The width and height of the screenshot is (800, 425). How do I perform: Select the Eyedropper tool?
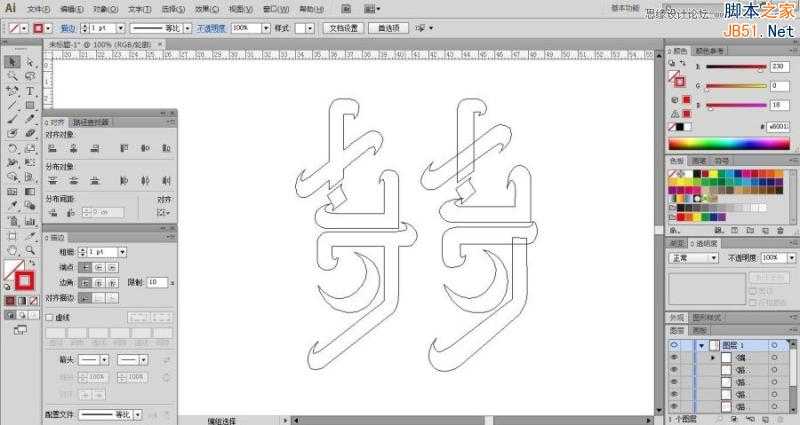click(12, 206)
